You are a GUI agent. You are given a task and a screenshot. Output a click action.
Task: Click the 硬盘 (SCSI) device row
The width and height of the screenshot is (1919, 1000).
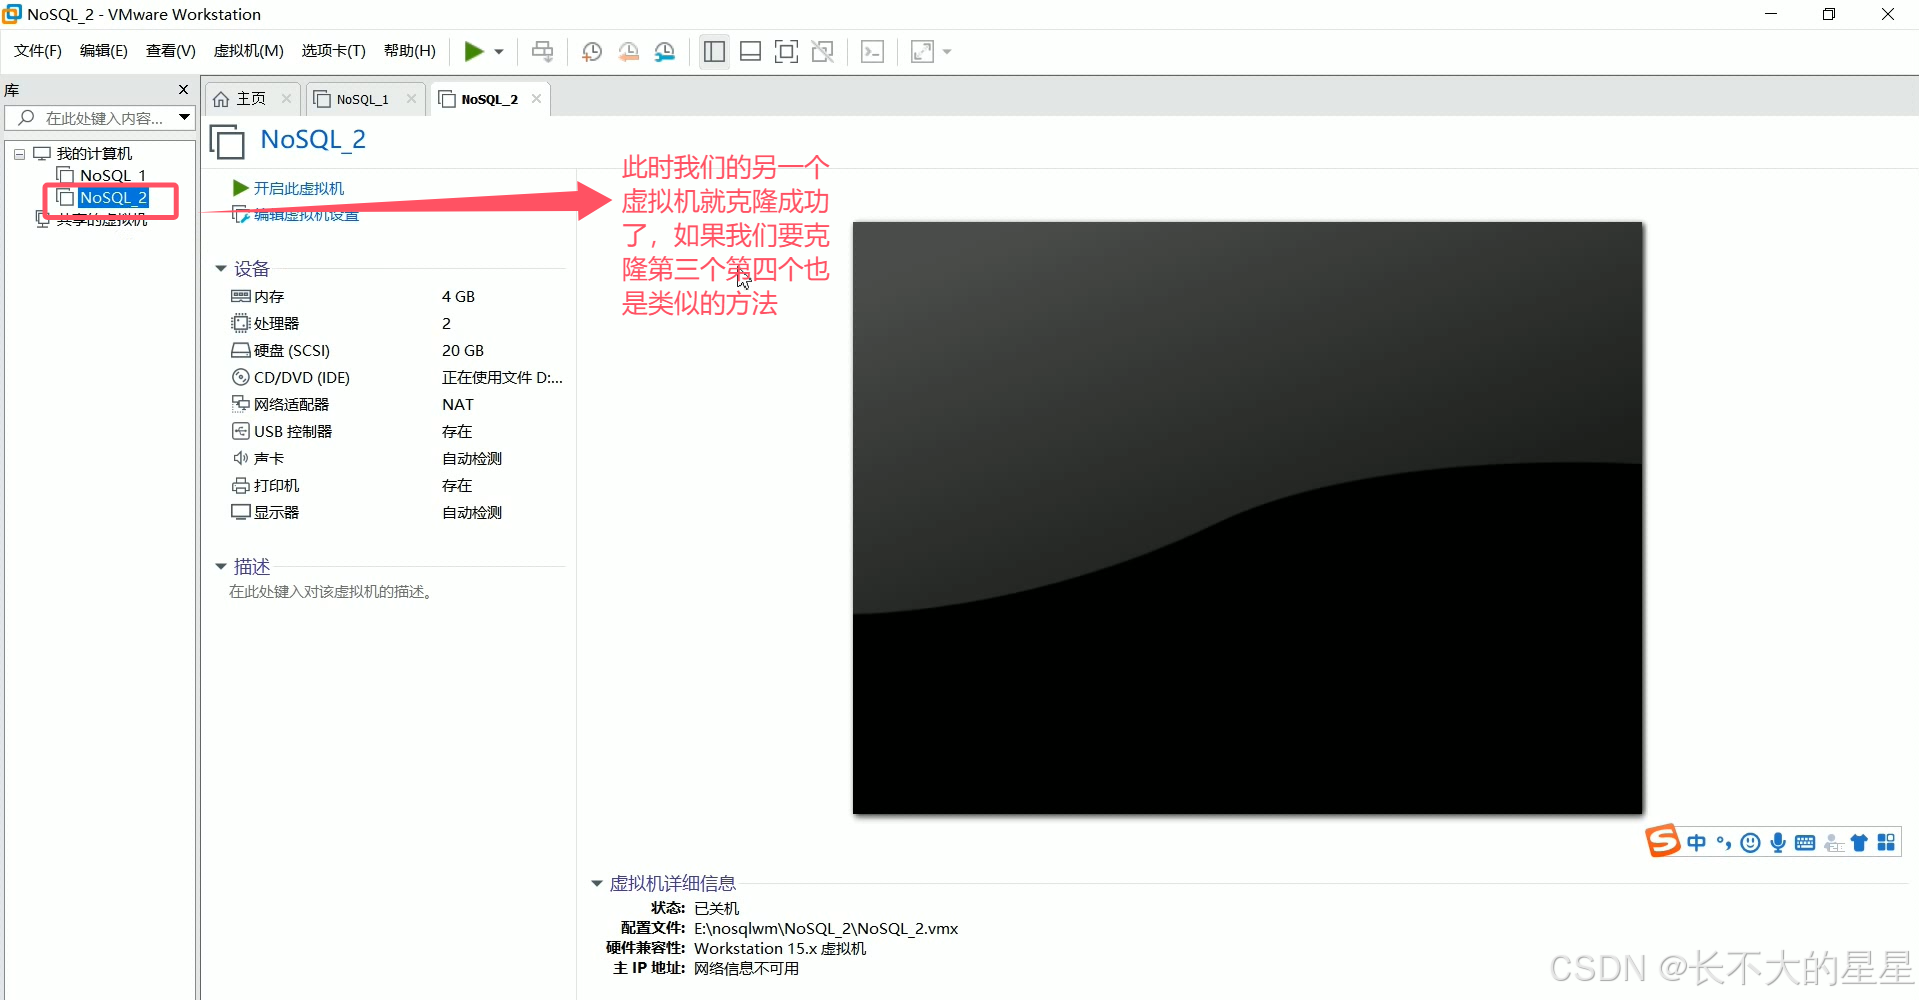[x=396, y=351]
